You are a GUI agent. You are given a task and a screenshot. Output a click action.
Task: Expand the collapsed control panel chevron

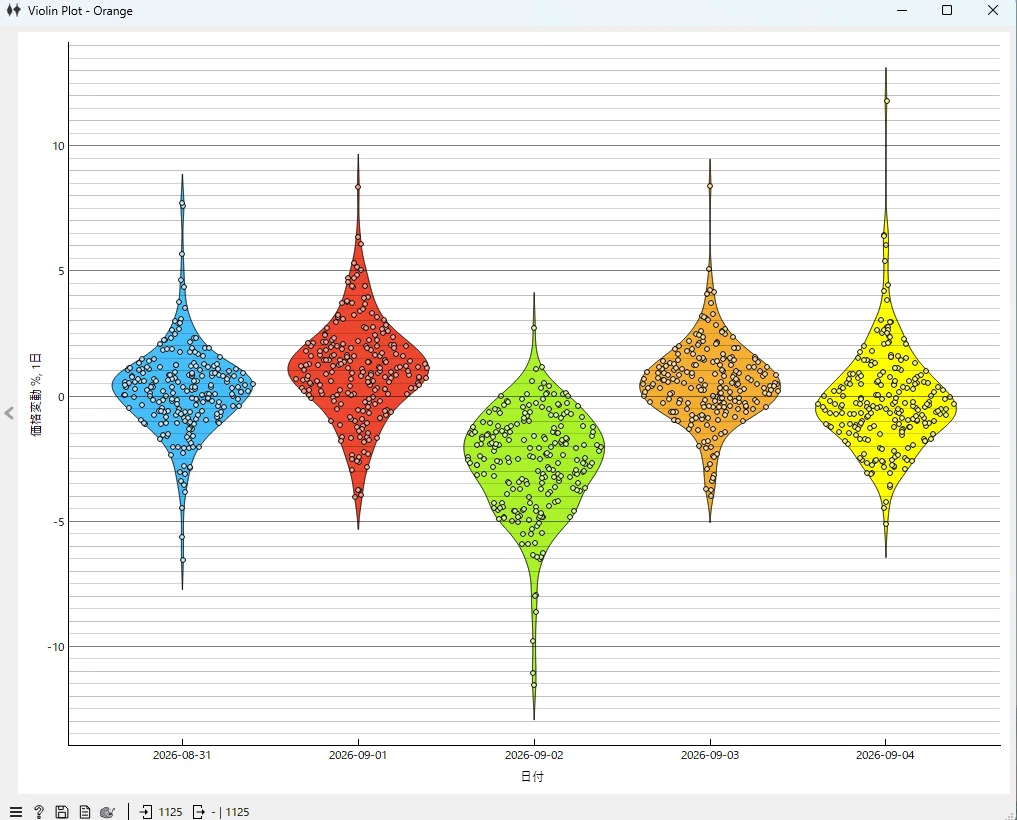(x=9, y=413)
